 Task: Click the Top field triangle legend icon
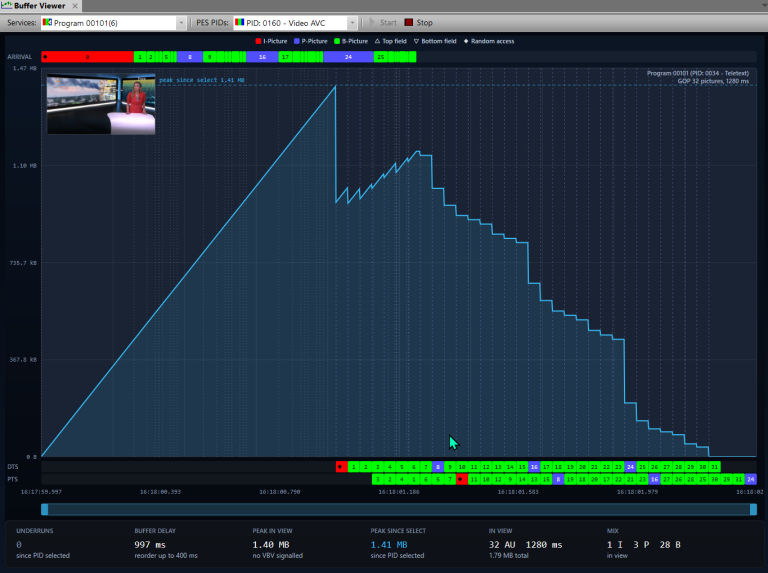(x=377, y=41)
